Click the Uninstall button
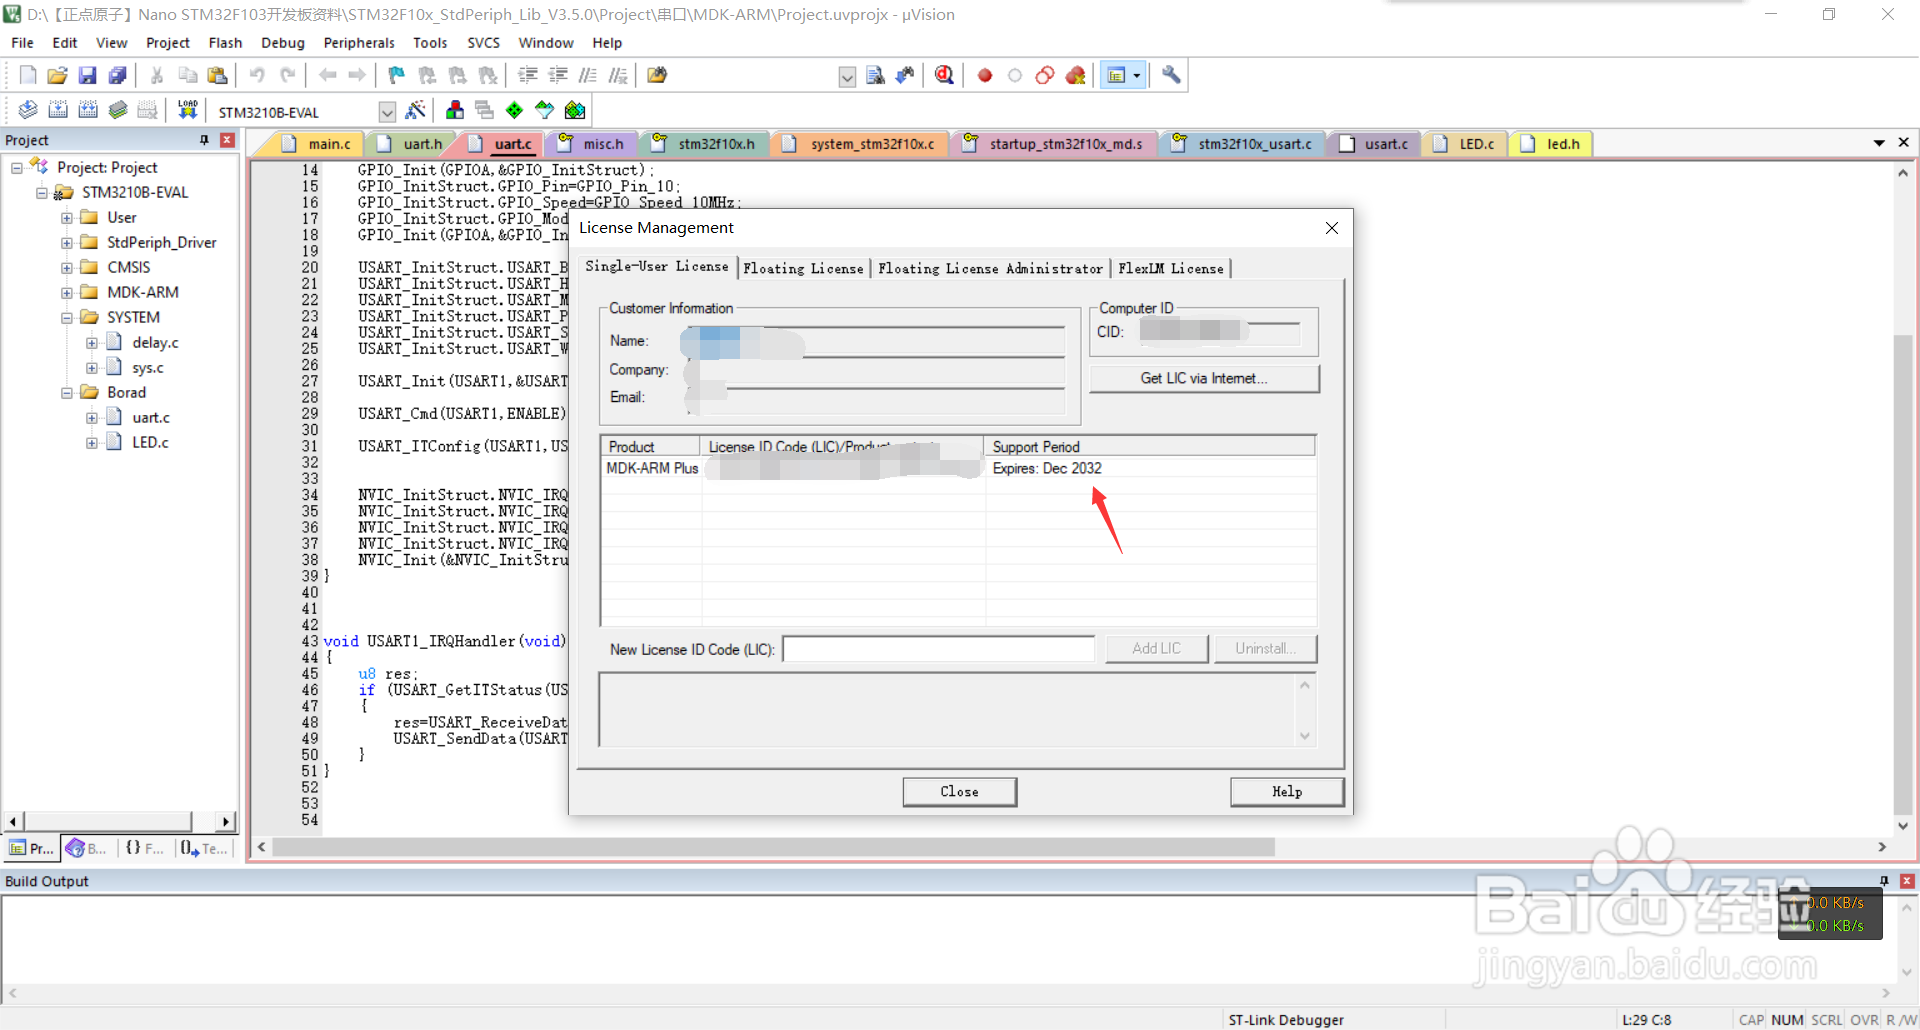This screenshot has width=1920, height=1030. (1265, 649)
